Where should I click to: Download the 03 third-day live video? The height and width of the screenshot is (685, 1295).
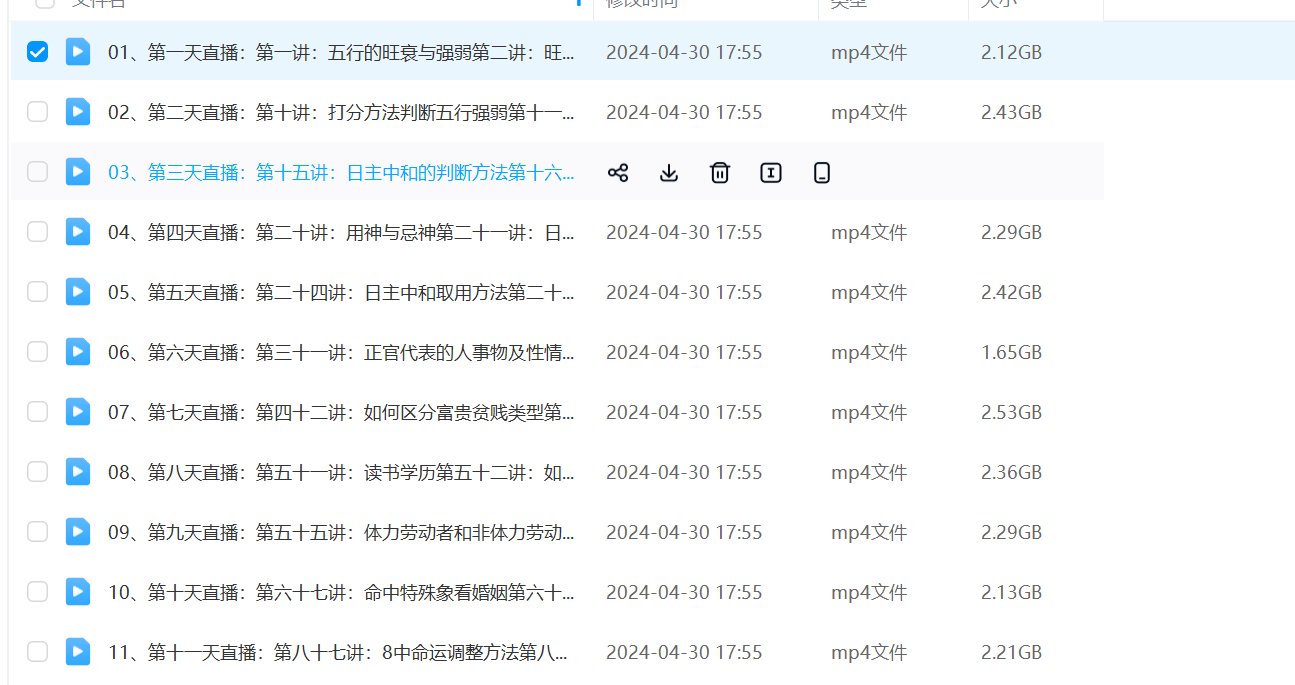[669, 173]
